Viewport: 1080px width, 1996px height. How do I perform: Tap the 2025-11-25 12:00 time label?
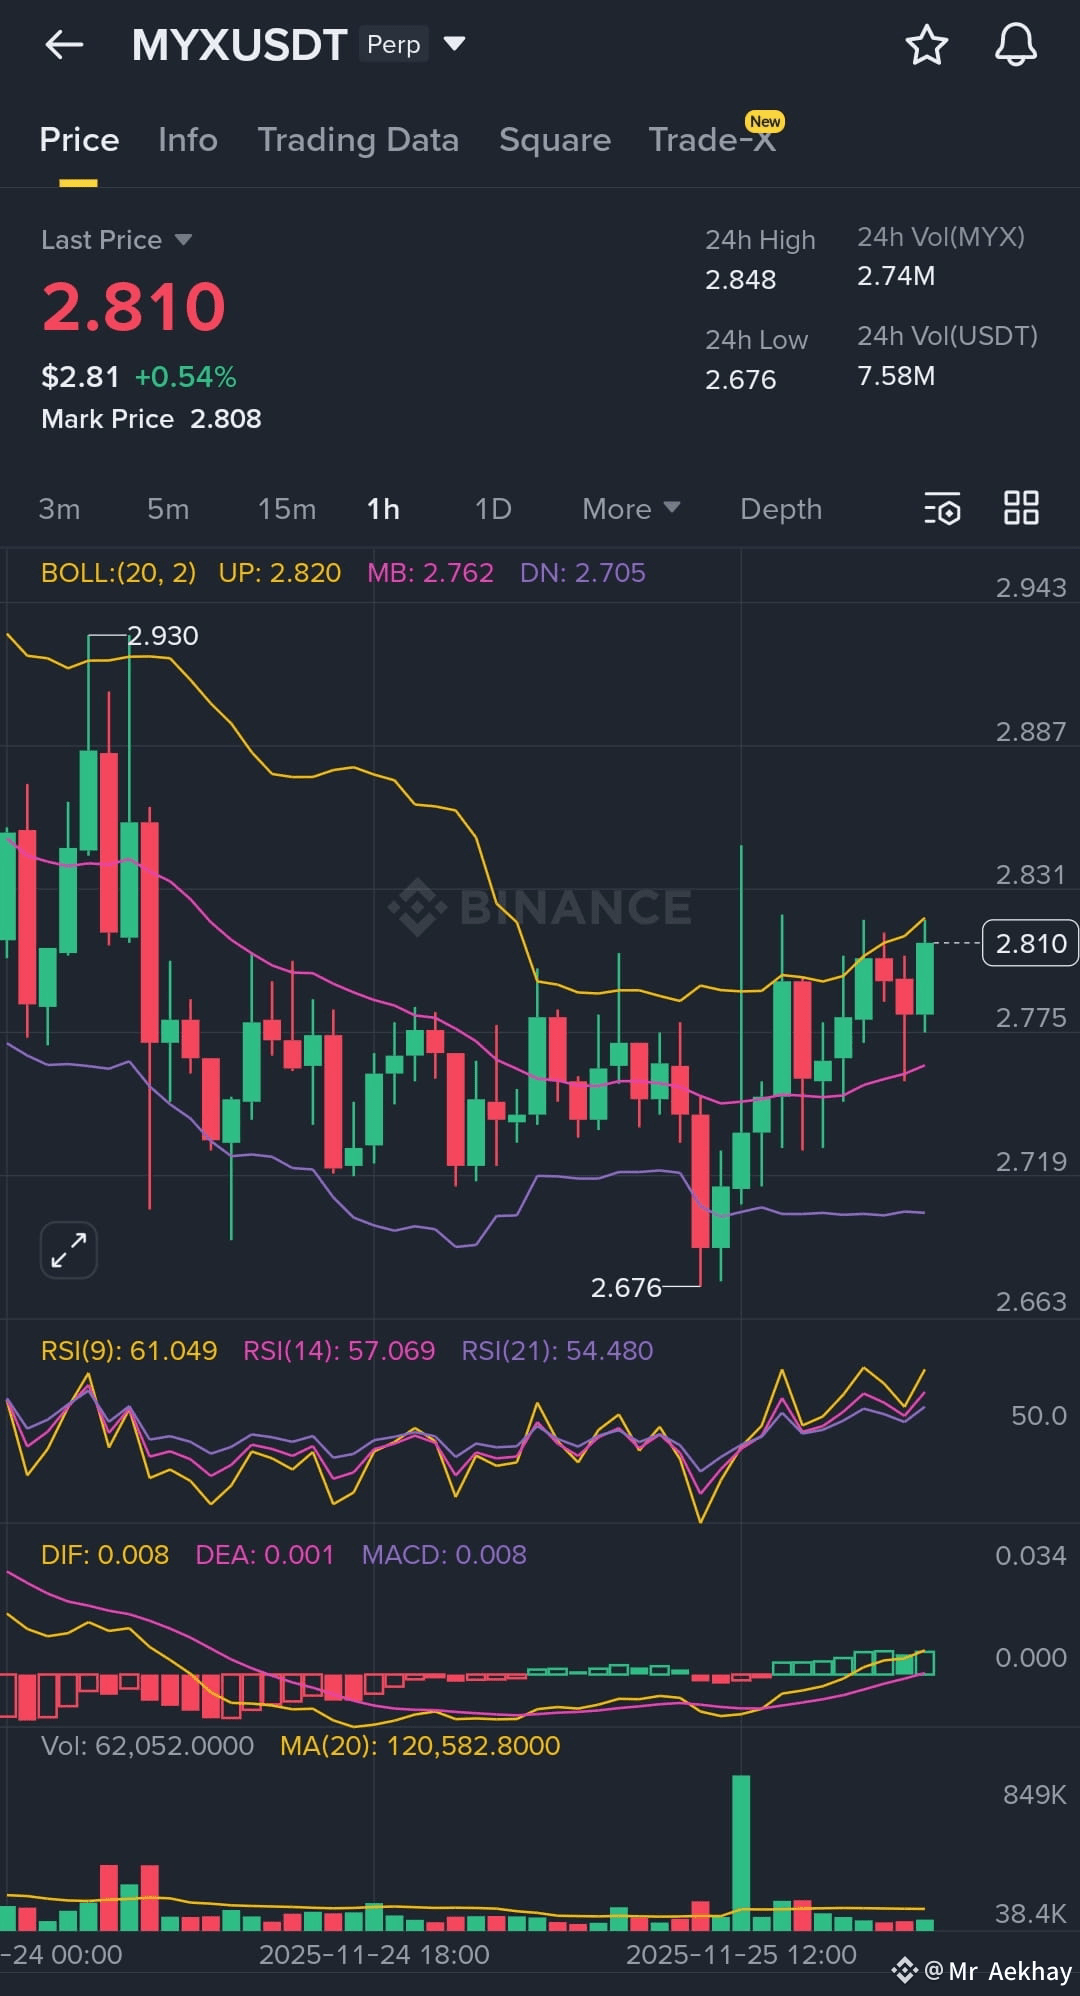741,1955
